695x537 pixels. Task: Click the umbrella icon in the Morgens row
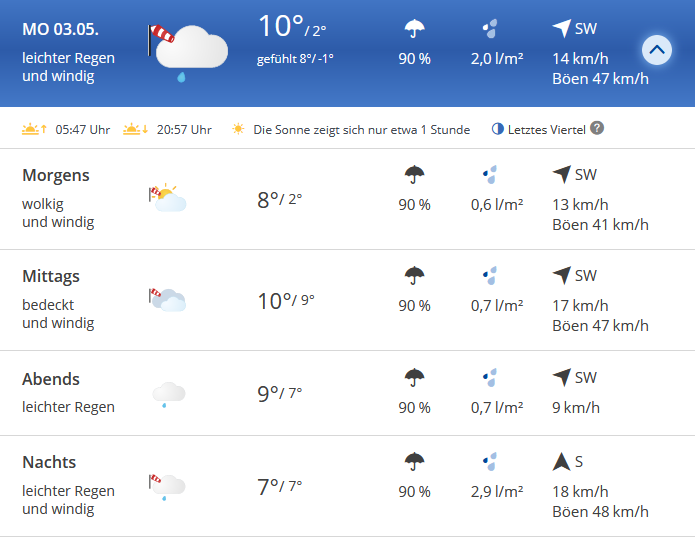point(414,175)
